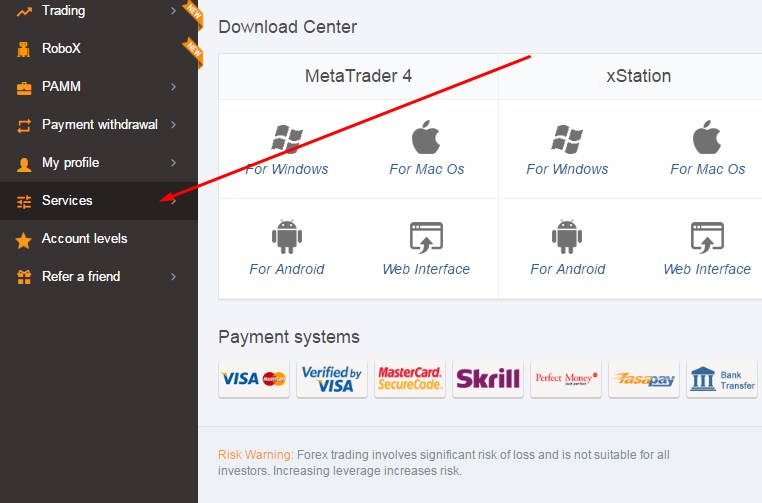Screen dimensions: 762x503
Task: Click the Services sliders icon
Action: coord(24,202)
